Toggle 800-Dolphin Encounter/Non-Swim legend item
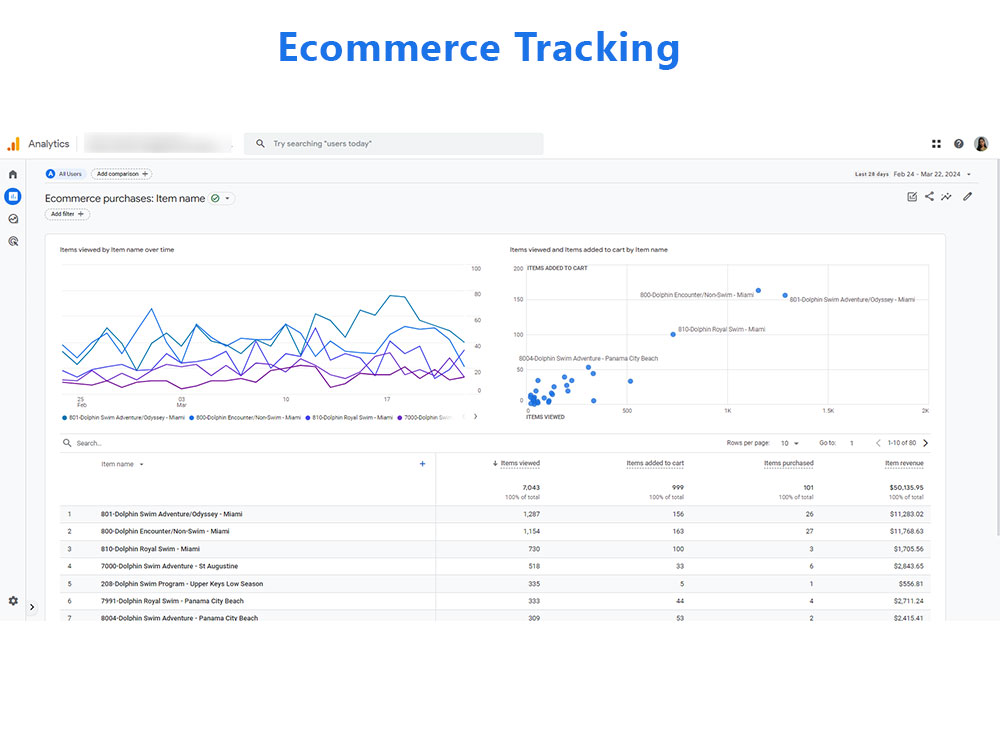This screenshot has height=750, width=1000. (245, 418)
